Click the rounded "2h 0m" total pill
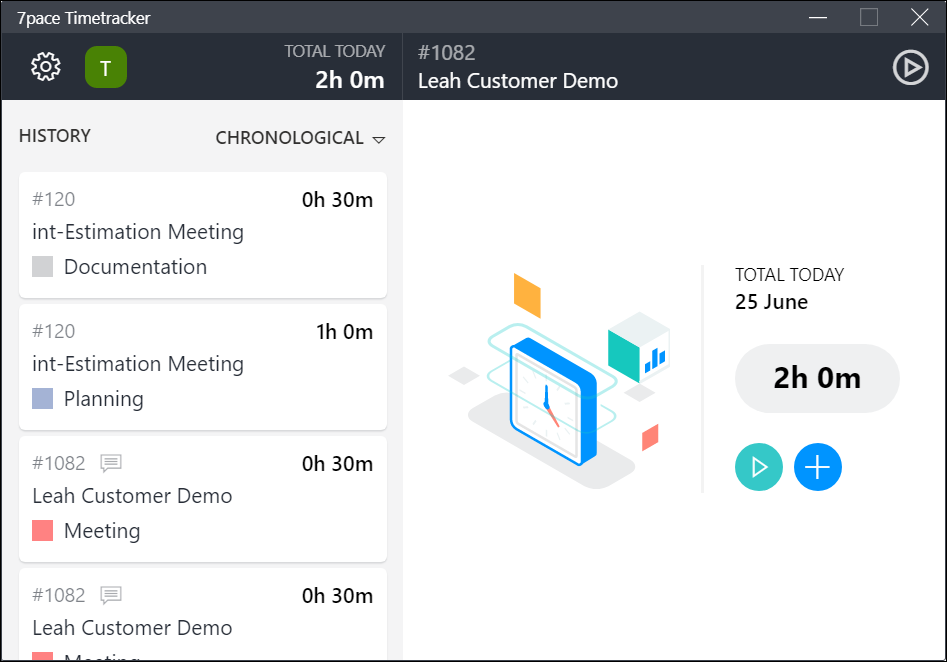947x662 pixels. (817, 378)
